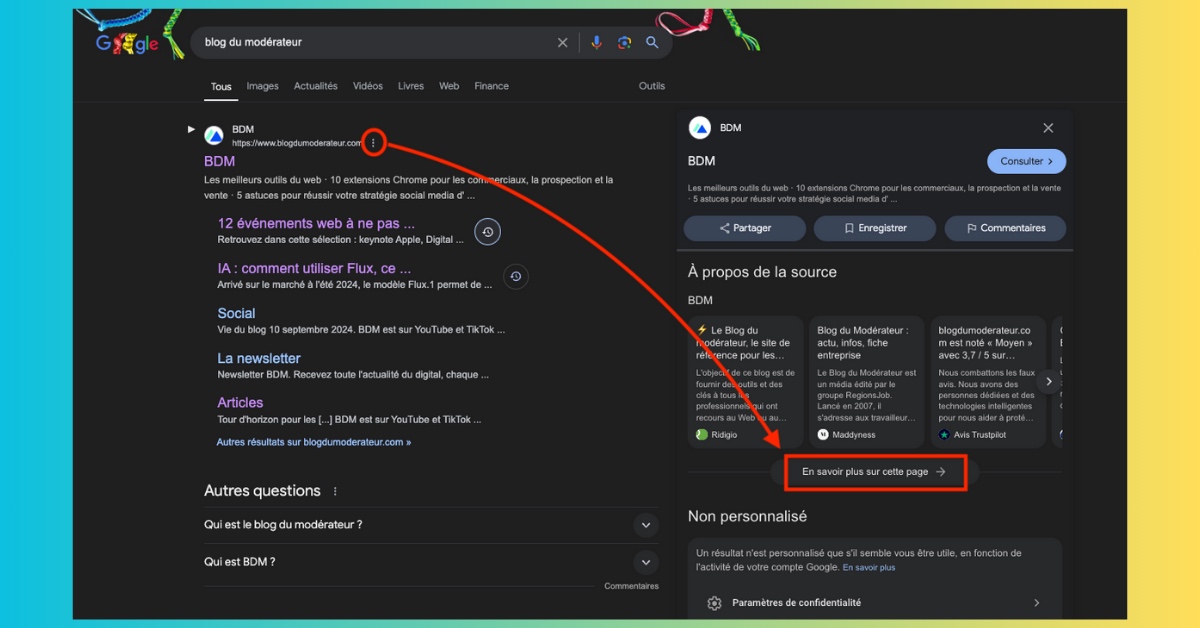1200x628 pixels.
Task: Switch to the Images tab
Action: (262, 86)
